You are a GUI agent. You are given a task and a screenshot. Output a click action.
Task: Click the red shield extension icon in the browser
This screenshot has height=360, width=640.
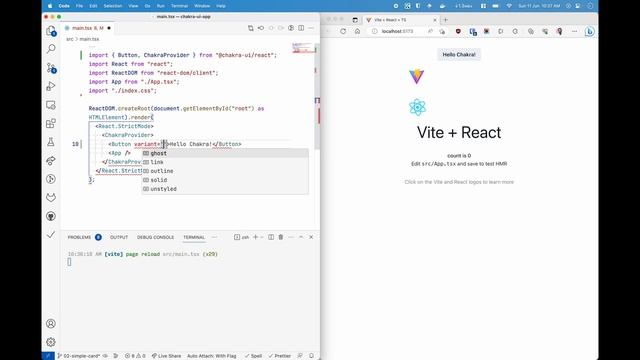coord(458,31)
